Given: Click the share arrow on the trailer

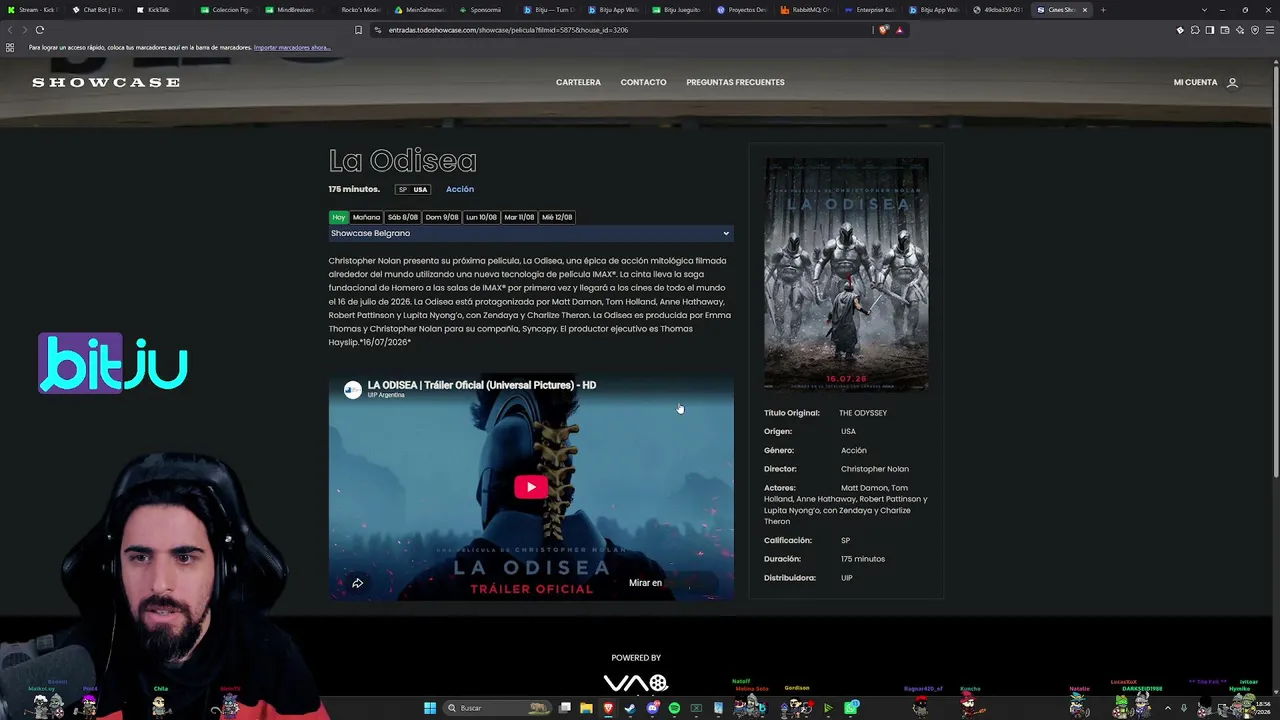Looking at the screenshot, I should click(x=357, y=583).
